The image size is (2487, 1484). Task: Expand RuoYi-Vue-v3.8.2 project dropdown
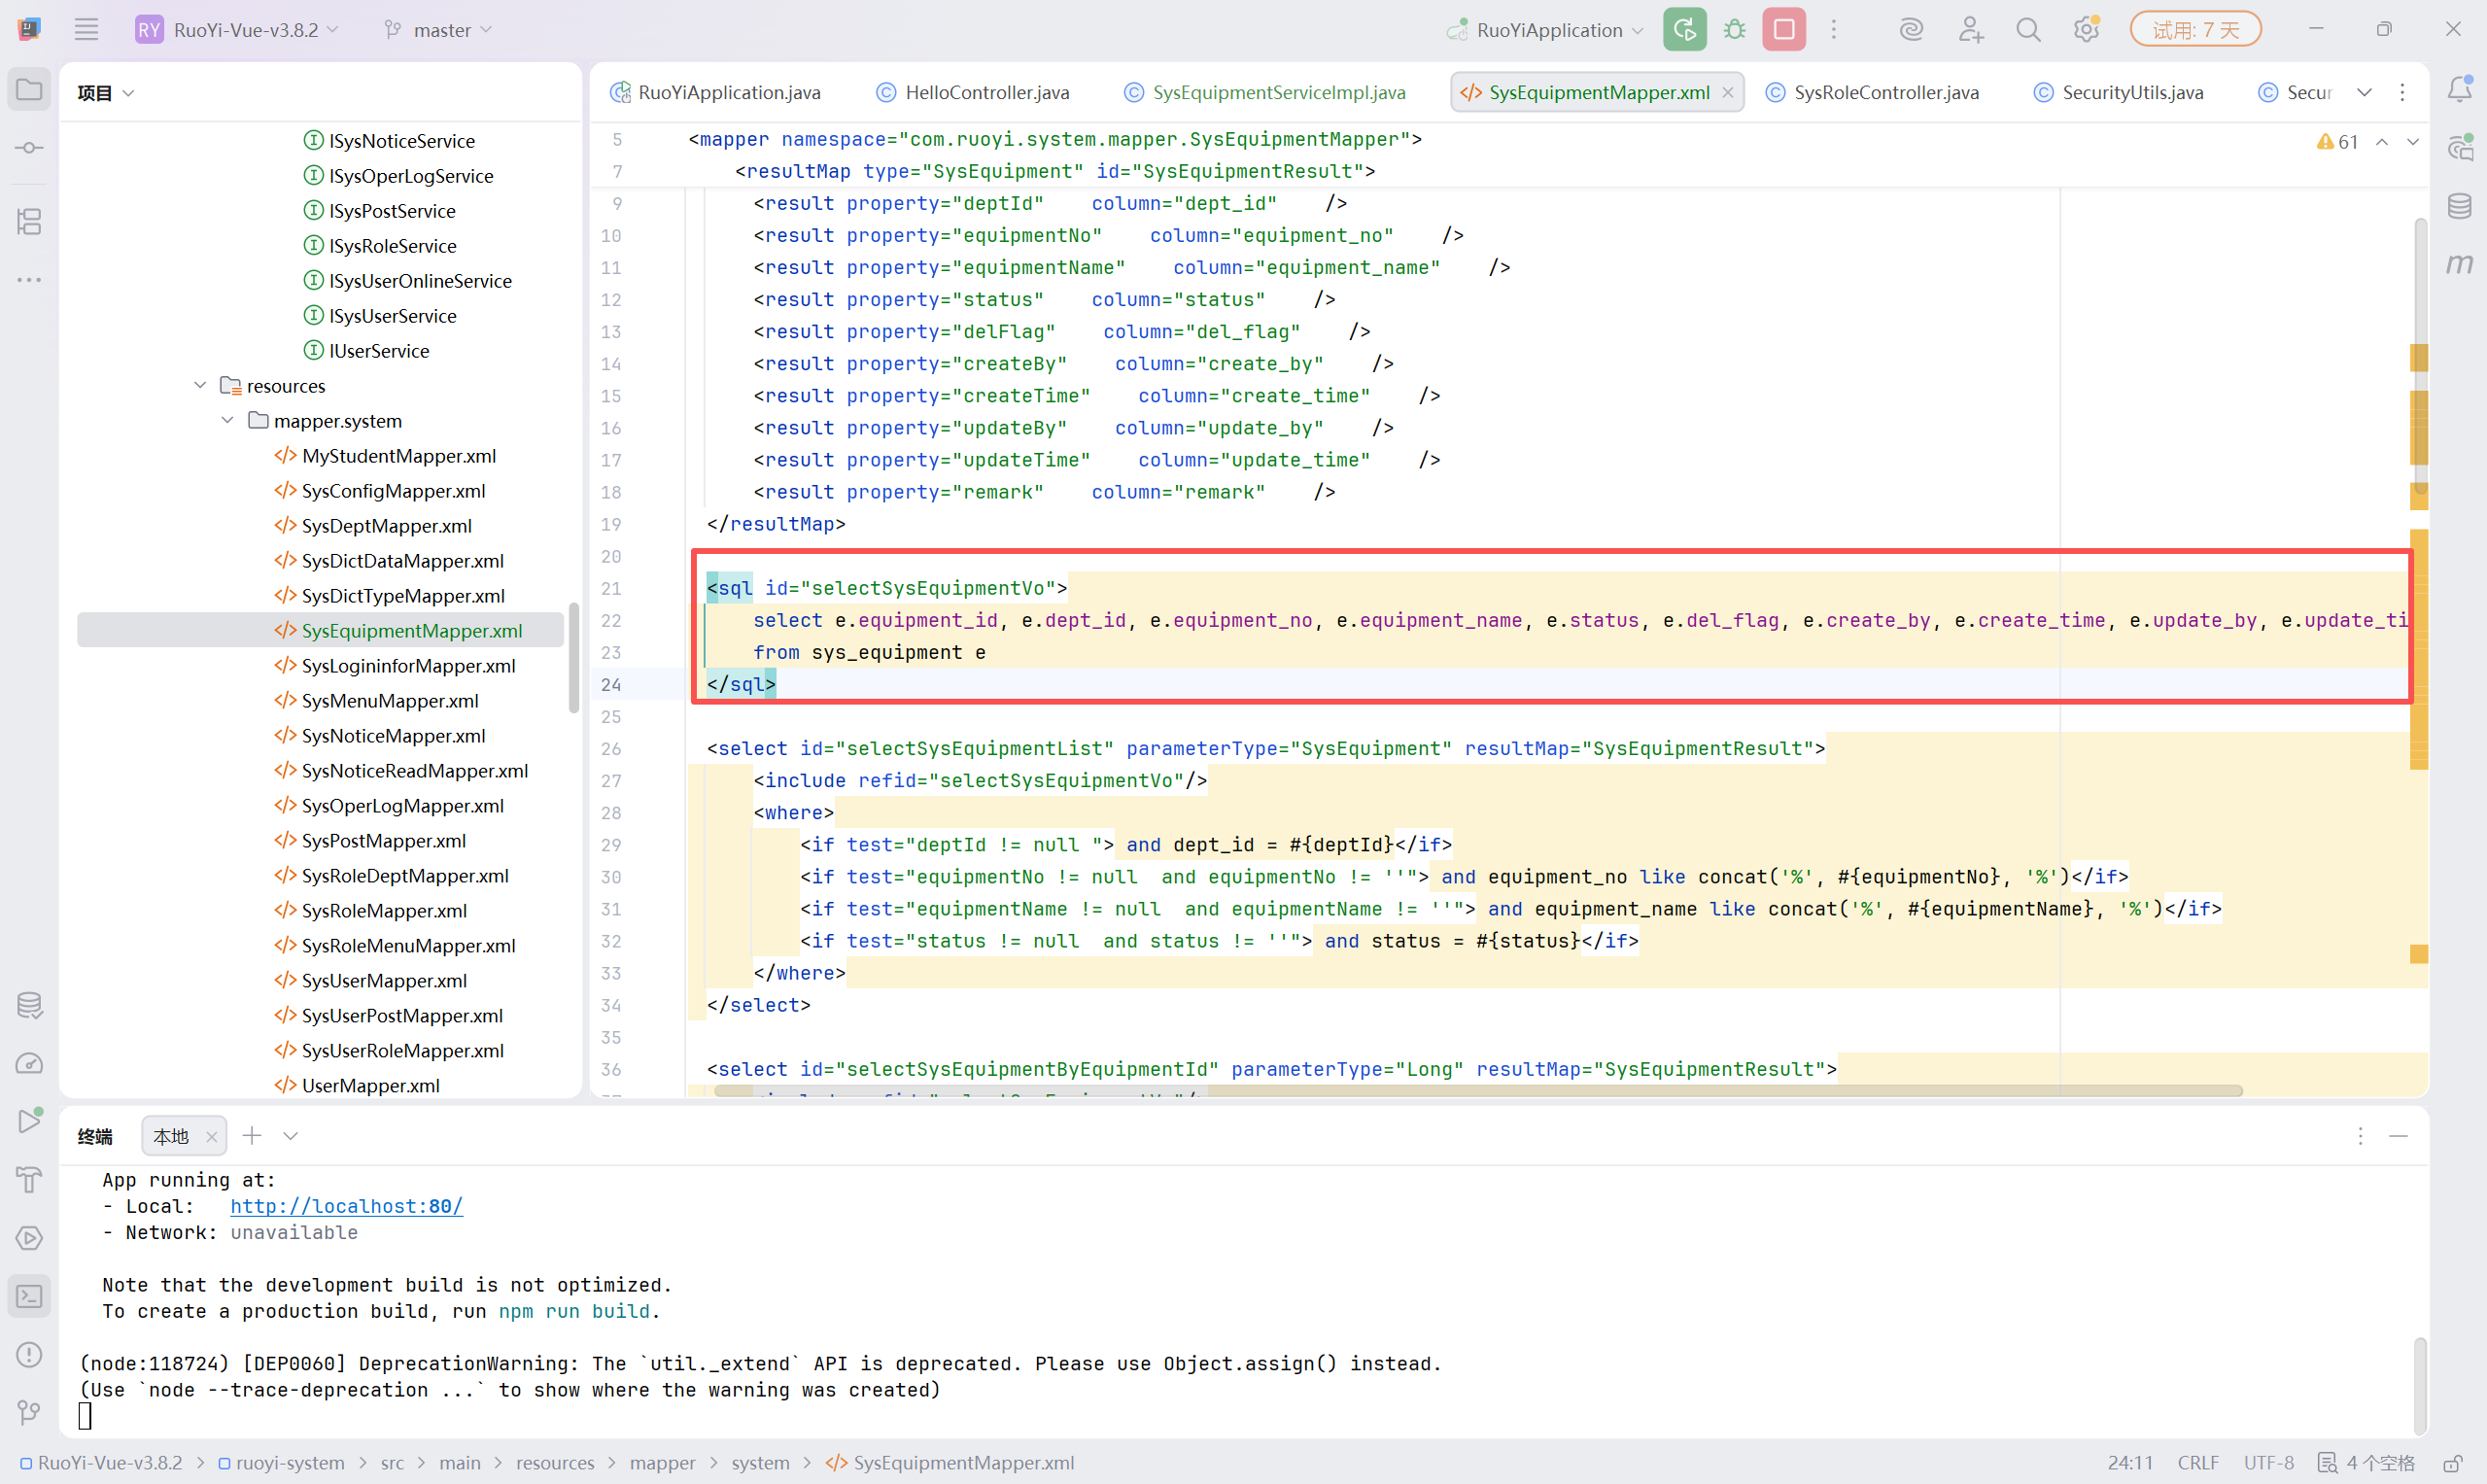(x=238, y=29)
